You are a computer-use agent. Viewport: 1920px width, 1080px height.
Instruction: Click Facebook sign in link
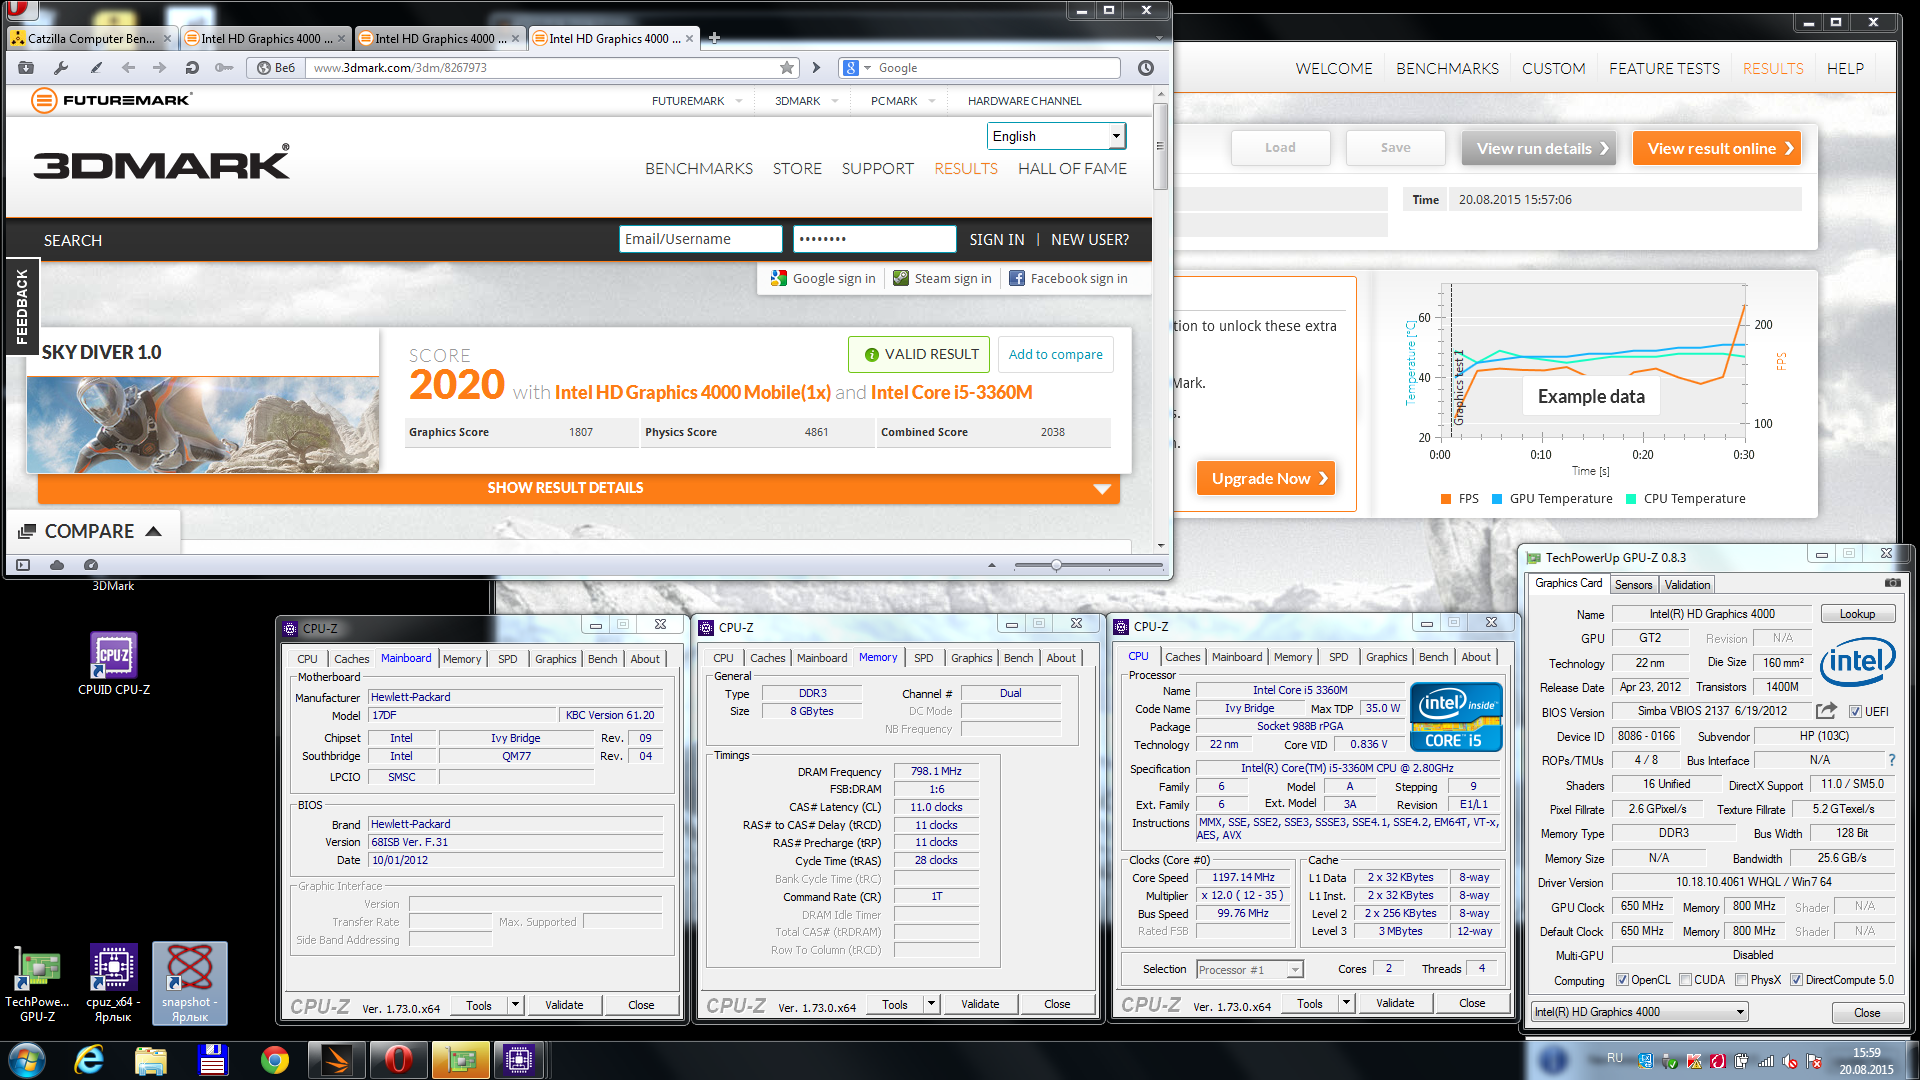1067,278
